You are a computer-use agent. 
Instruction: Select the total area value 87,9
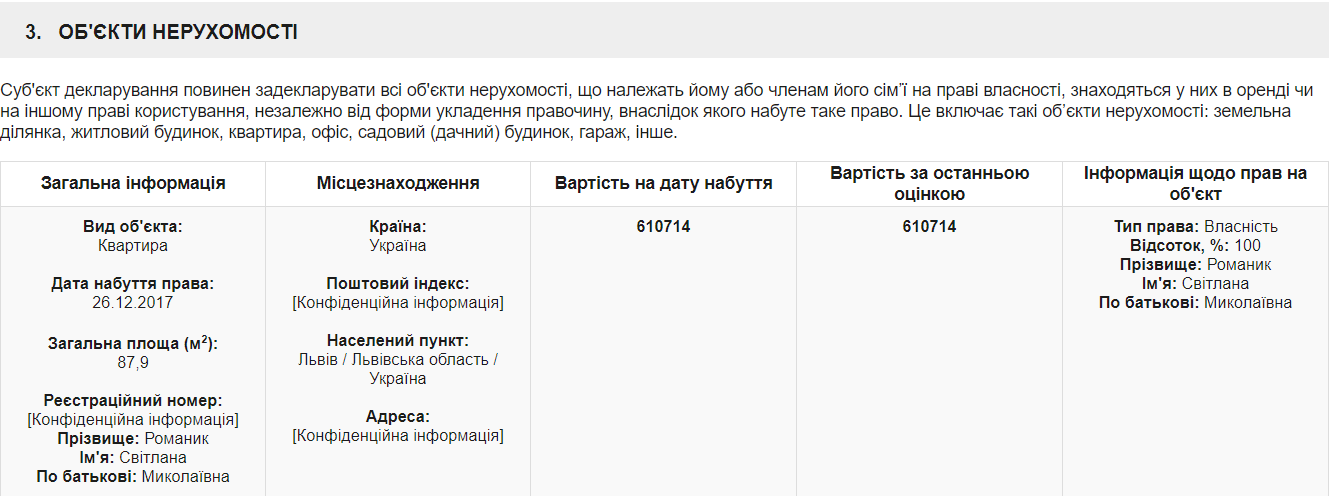coord(133,362)
